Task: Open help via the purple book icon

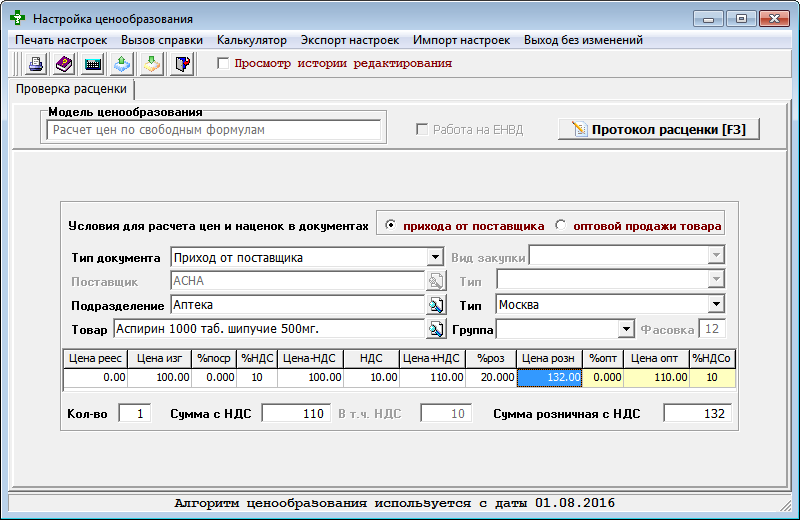Action: [64, 64]
